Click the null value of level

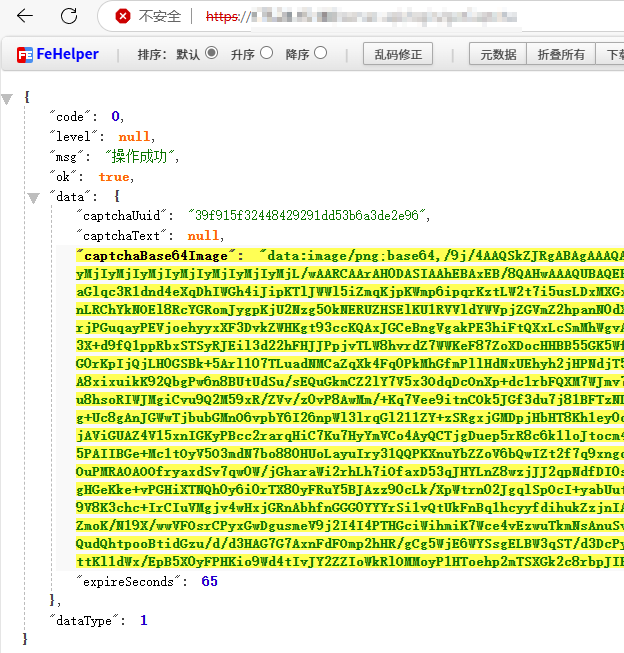(134, 137)
